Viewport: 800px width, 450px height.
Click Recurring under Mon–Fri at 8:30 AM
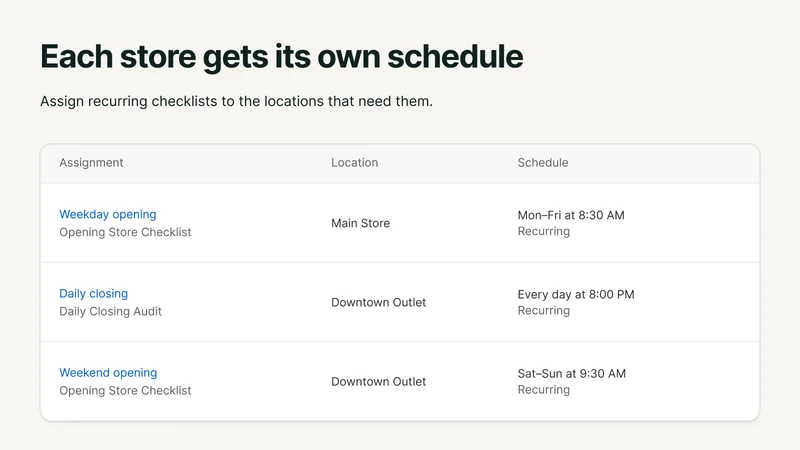click(543, 231)
